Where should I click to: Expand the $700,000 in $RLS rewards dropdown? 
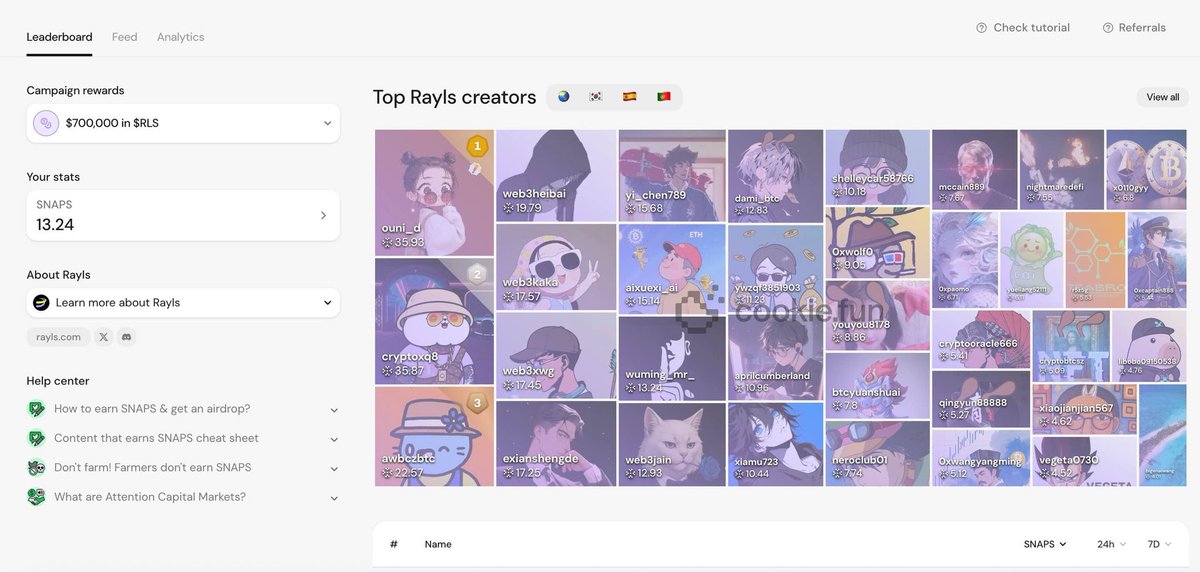point(327,123)
